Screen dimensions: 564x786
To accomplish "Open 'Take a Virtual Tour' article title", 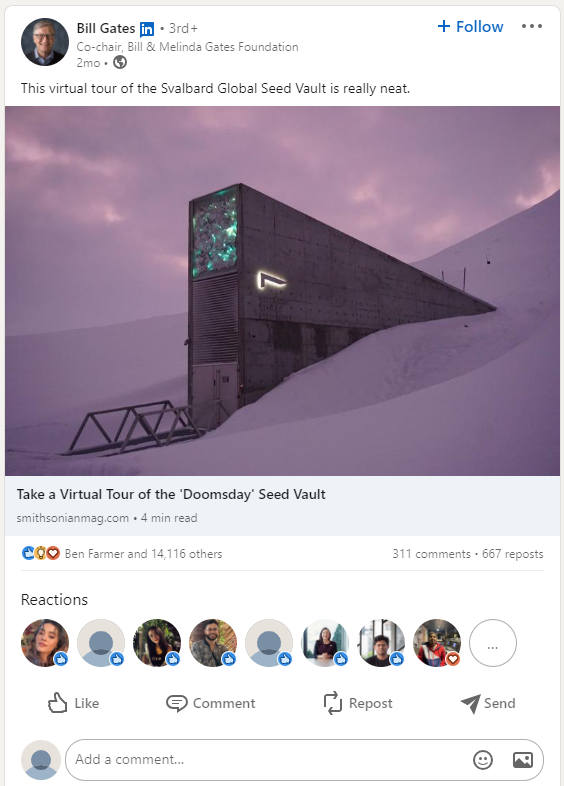I will (171, 494).
